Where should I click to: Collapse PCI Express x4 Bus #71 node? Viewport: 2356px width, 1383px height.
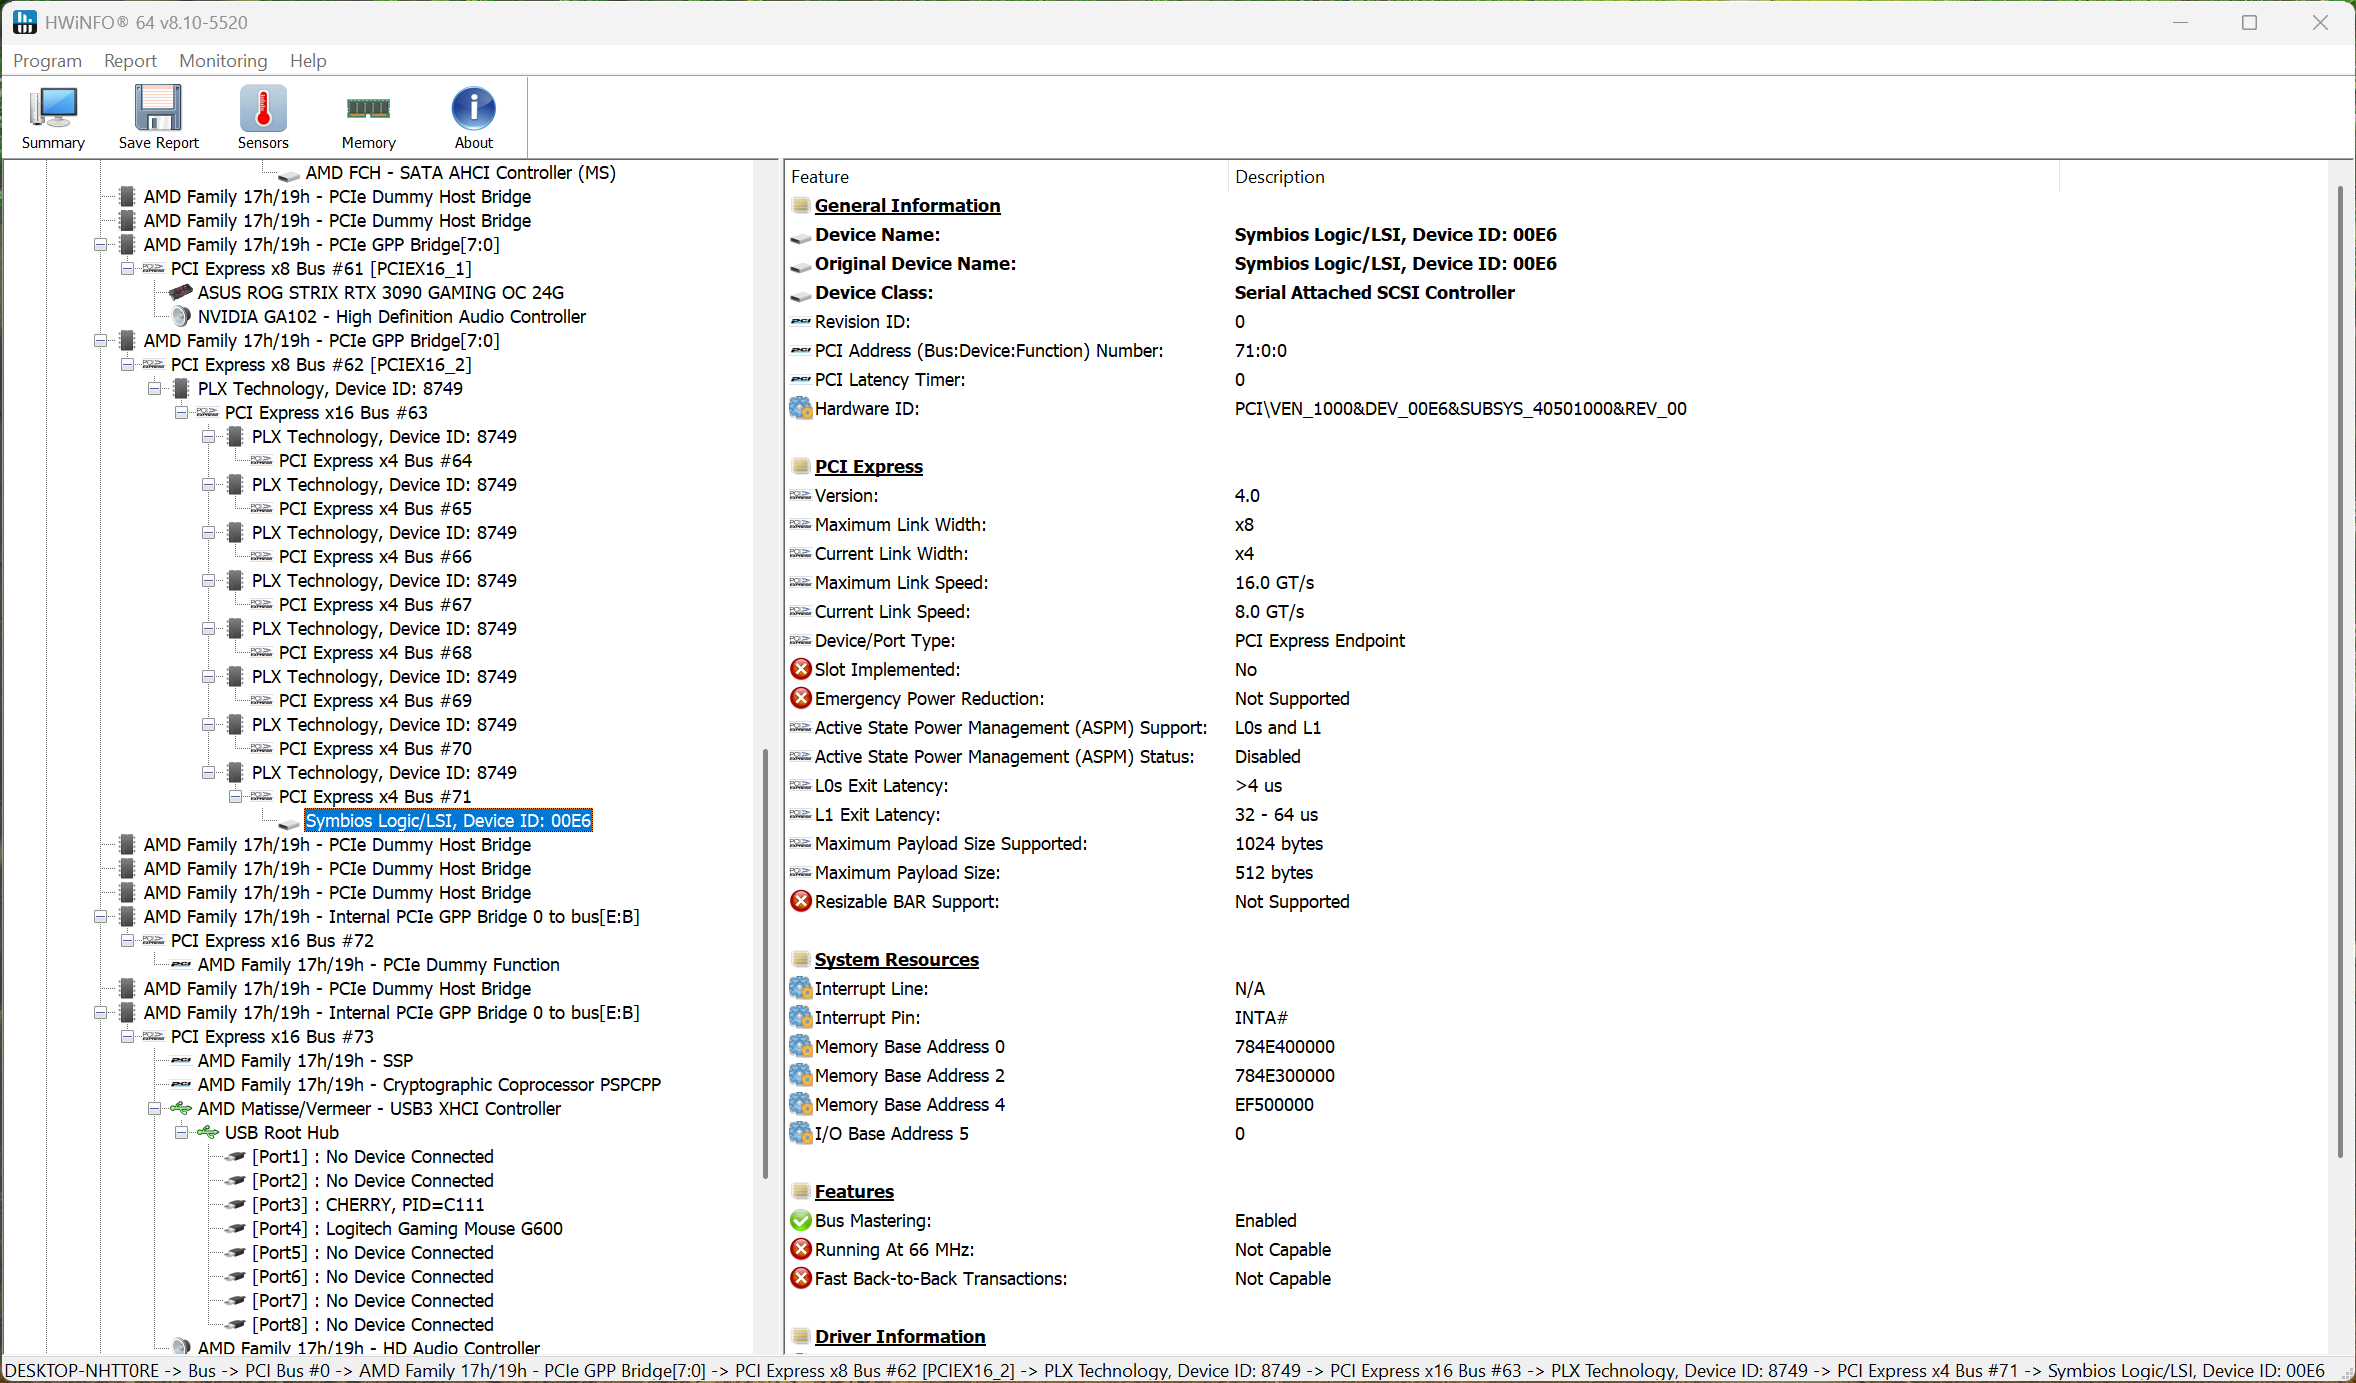click(x=235, y=797)
